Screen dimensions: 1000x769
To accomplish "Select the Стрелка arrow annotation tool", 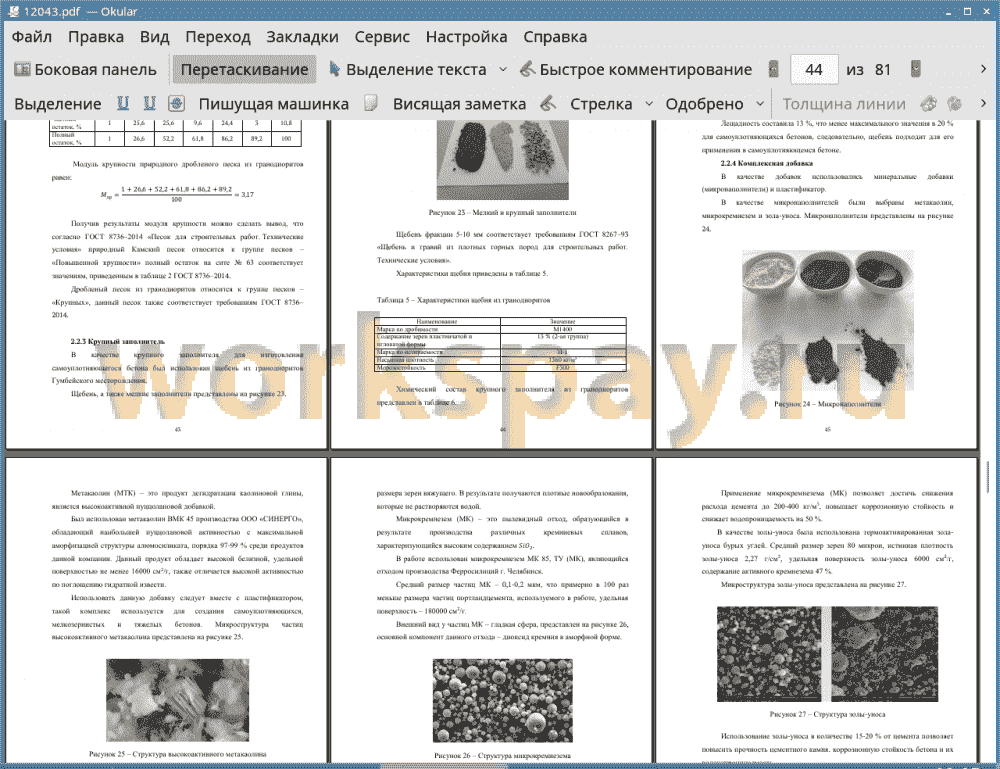I will coord(601,104).
